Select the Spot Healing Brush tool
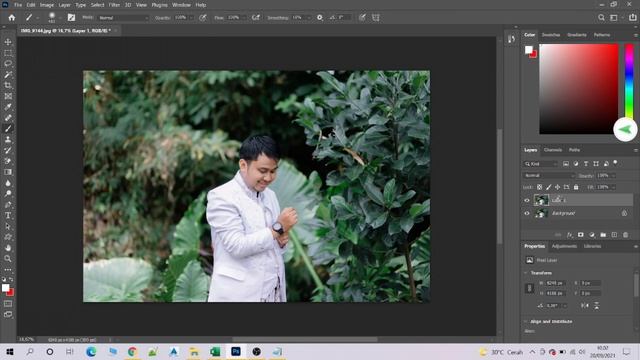 8,118
